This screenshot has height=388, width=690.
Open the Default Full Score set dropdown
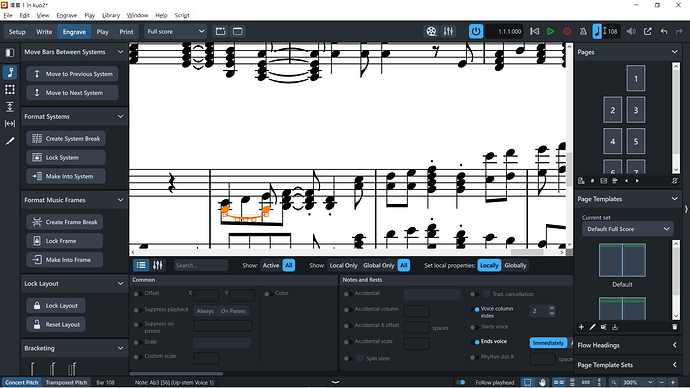[x=628, y=229]
